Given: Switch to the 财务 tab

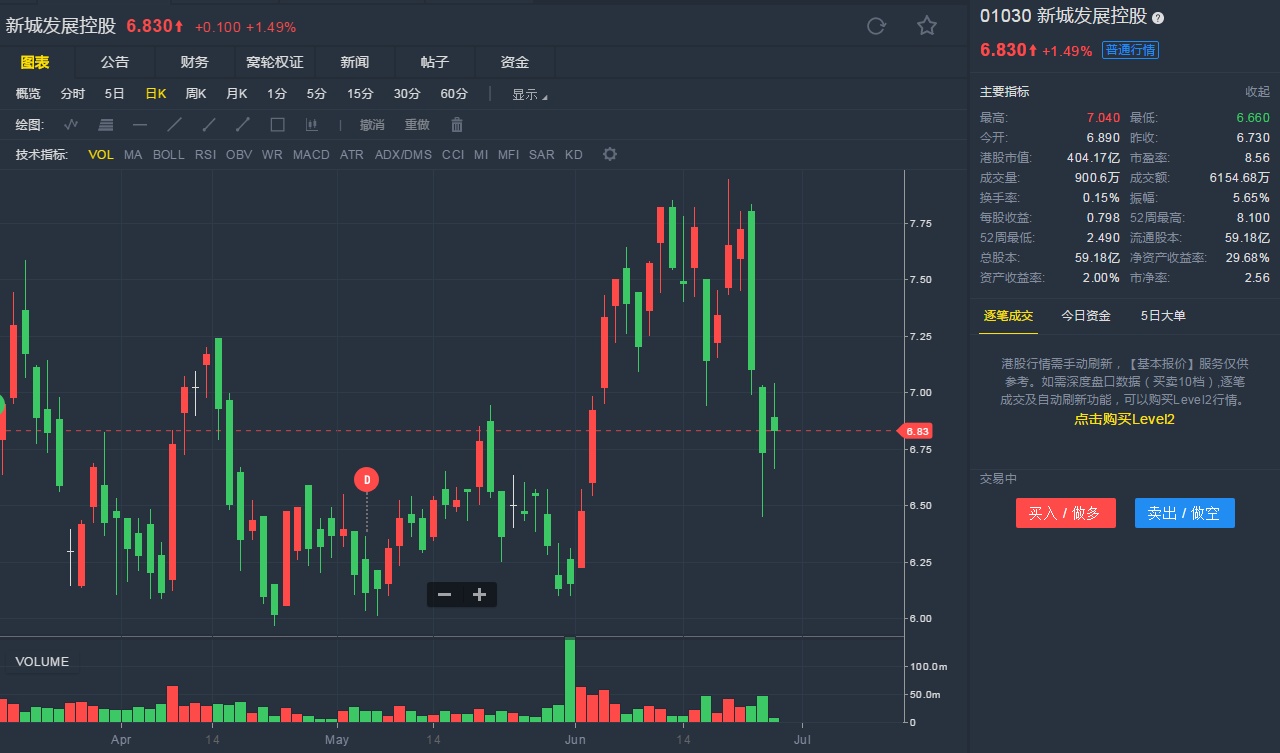Looking at the screenshot, I should [194, 62].
